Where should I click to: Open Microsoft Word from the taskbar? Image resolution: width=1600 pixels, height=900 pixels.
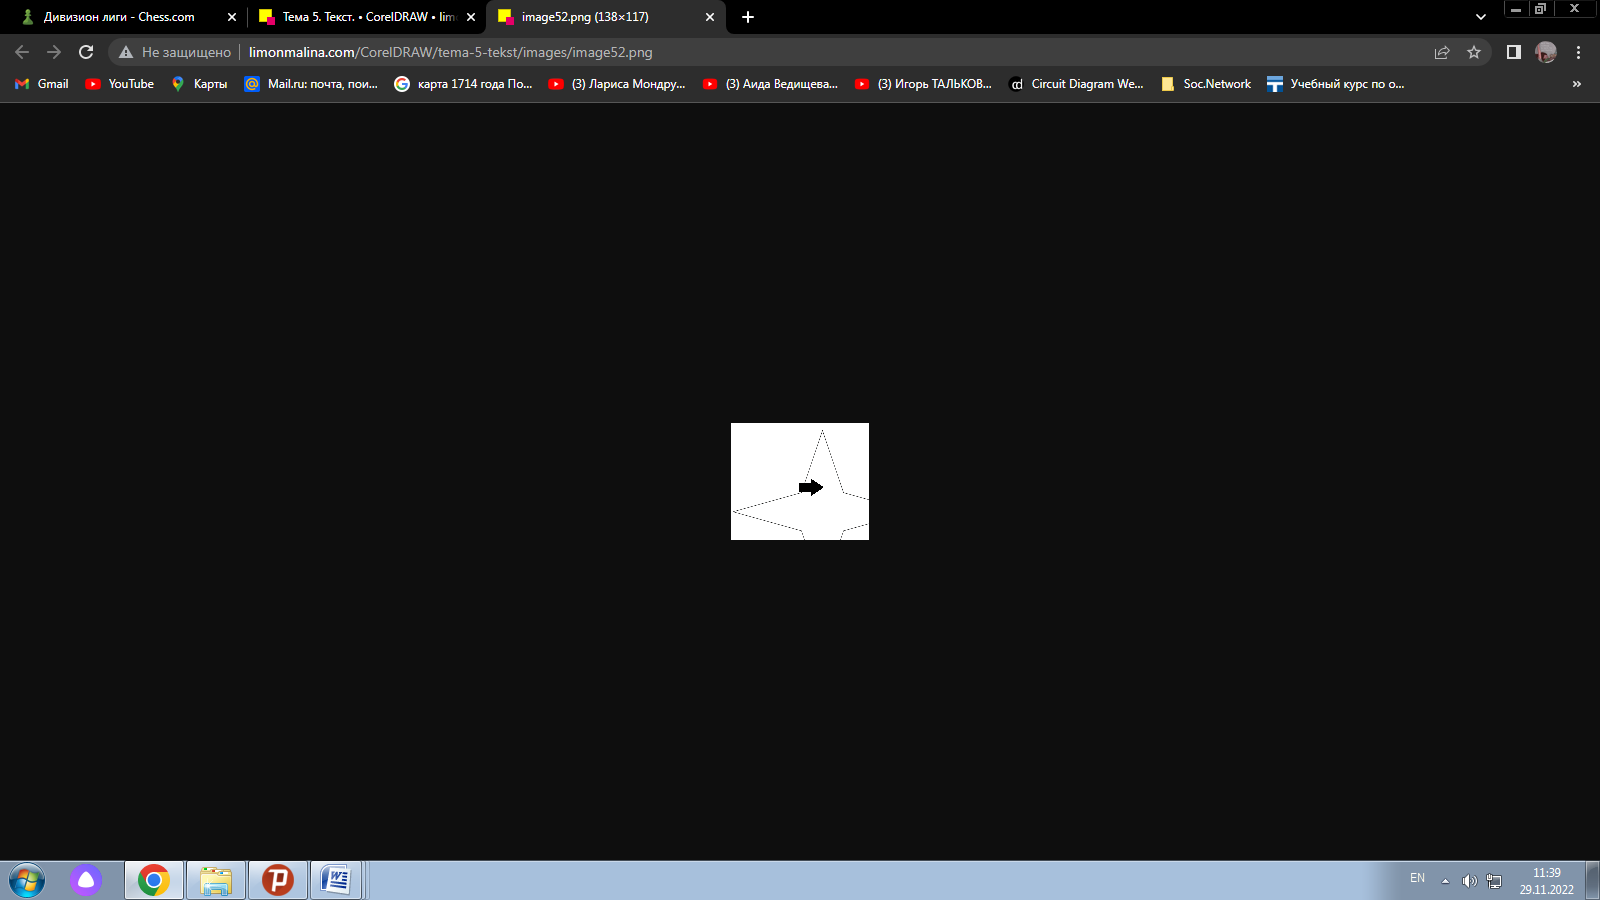336,880
